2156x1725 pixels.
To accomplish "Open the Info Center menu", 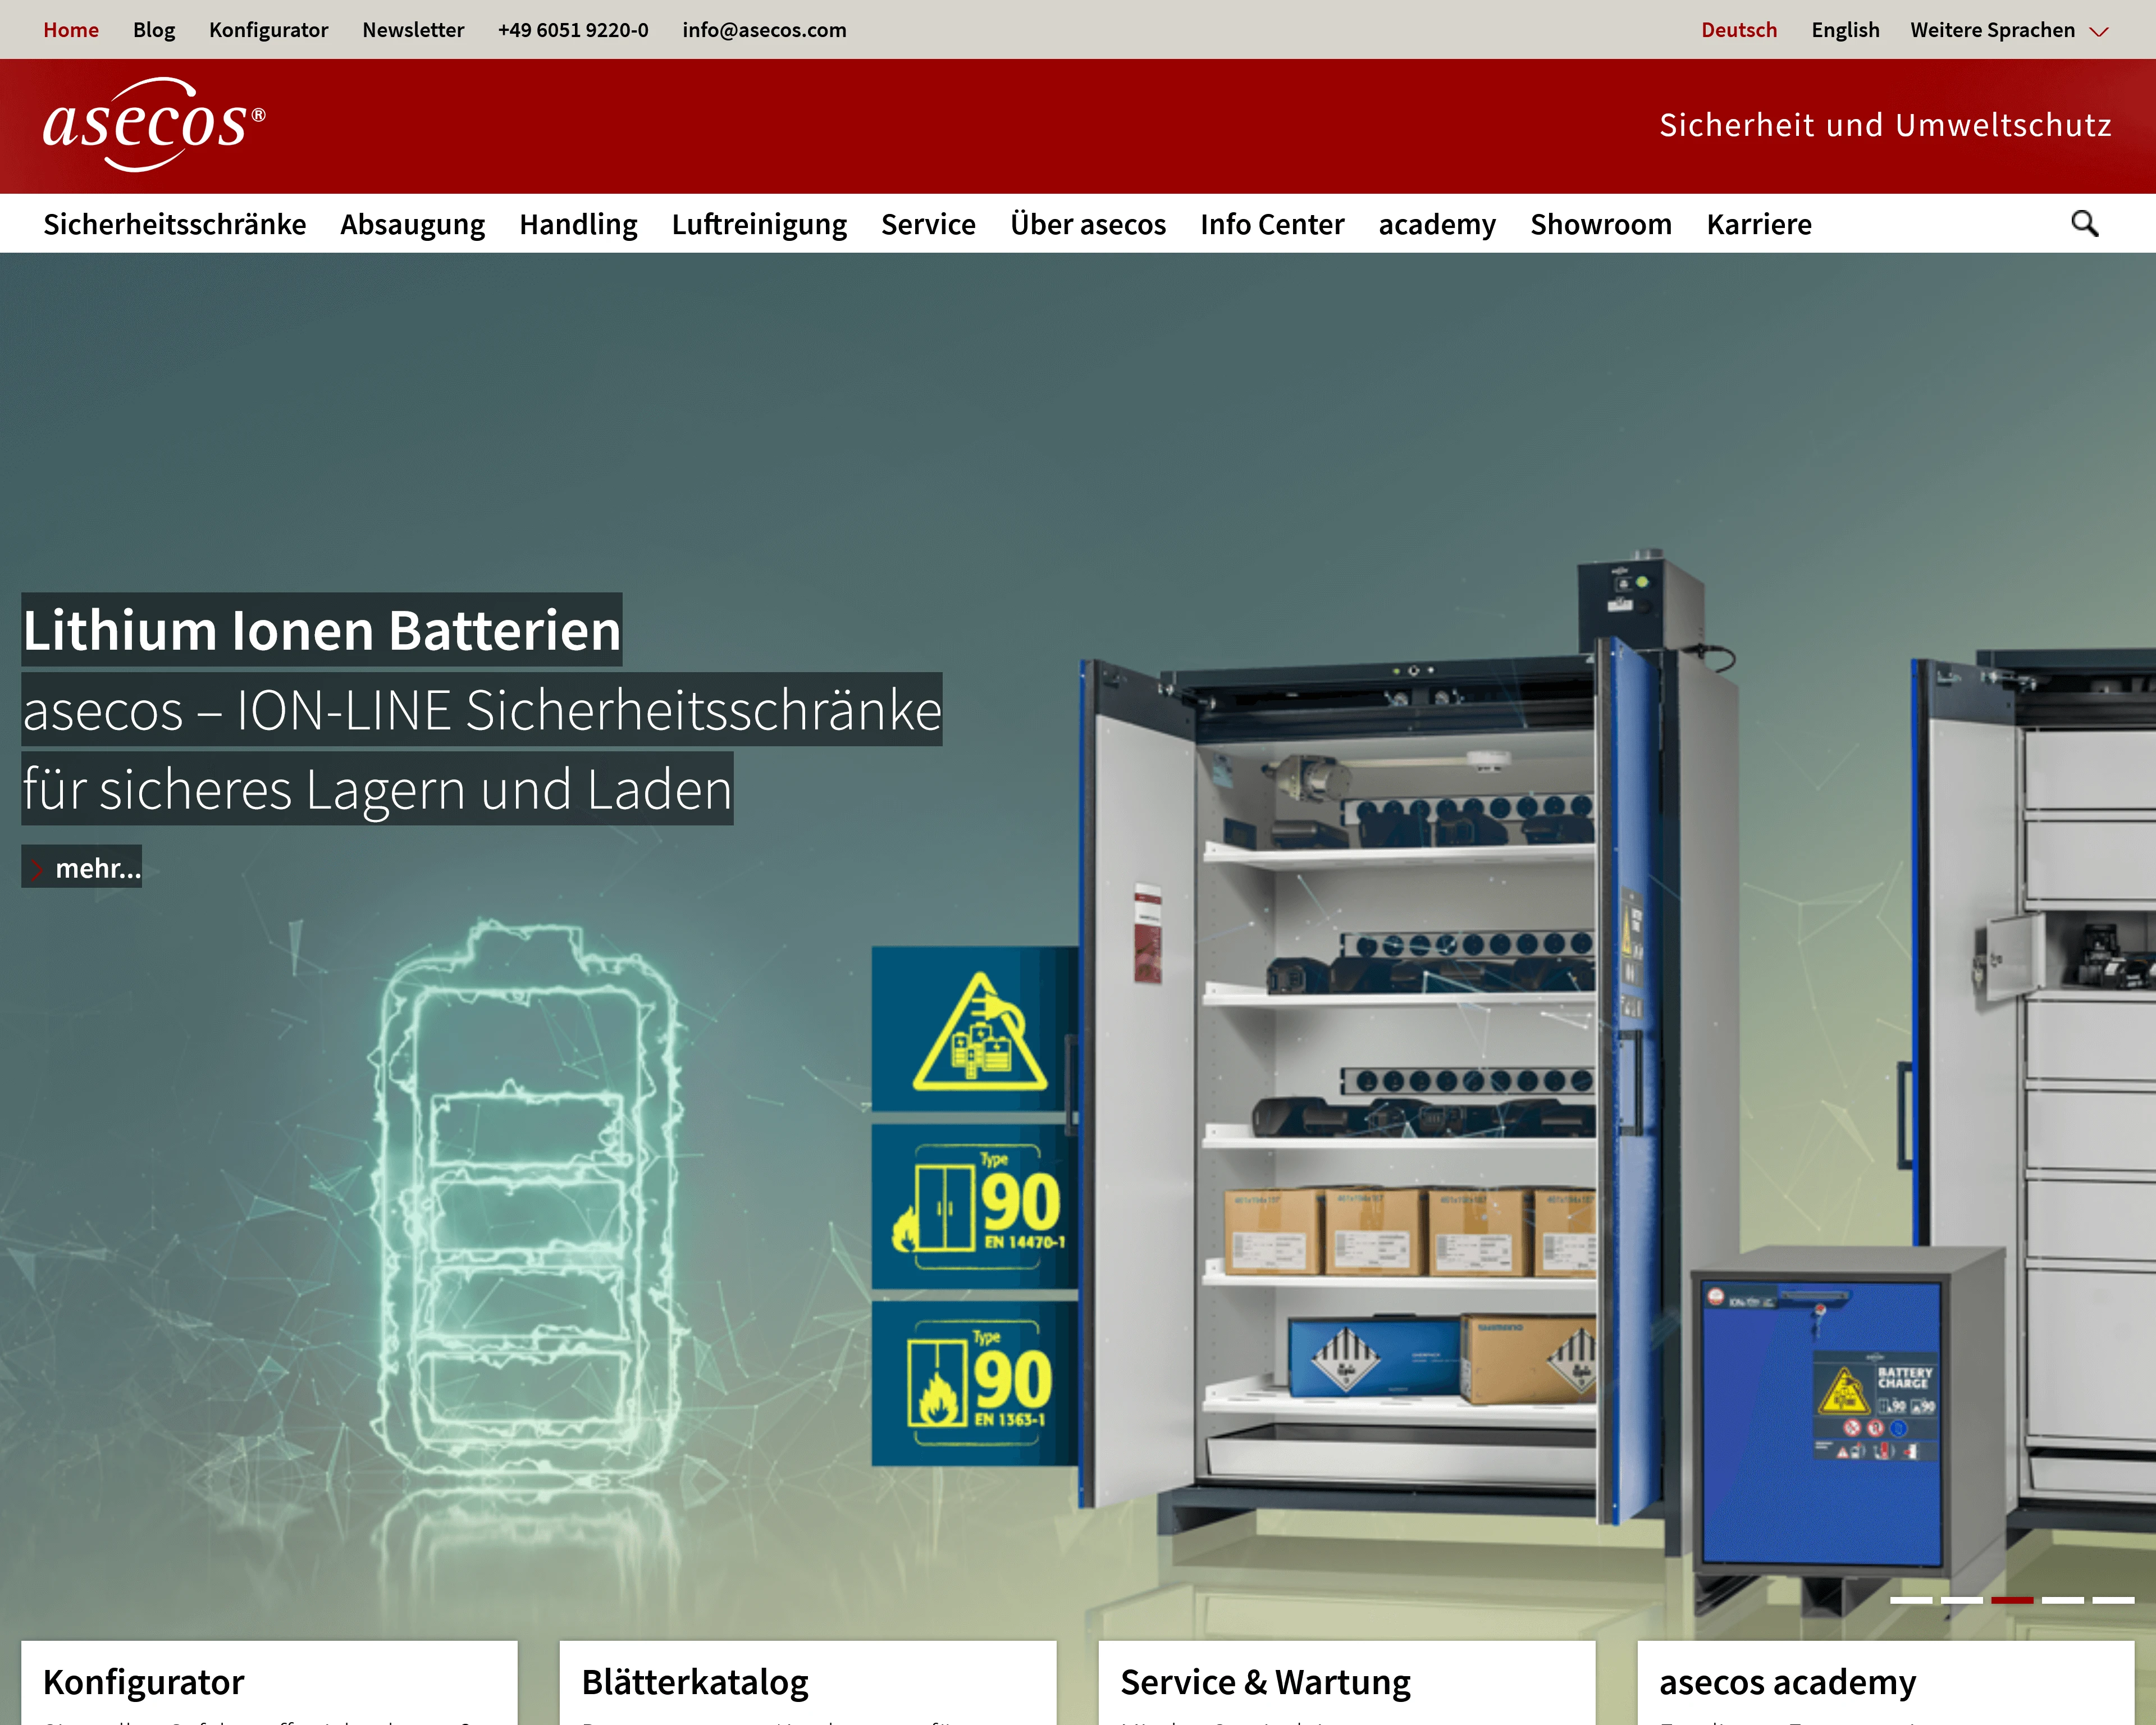I will click(x=1272, y=224).
